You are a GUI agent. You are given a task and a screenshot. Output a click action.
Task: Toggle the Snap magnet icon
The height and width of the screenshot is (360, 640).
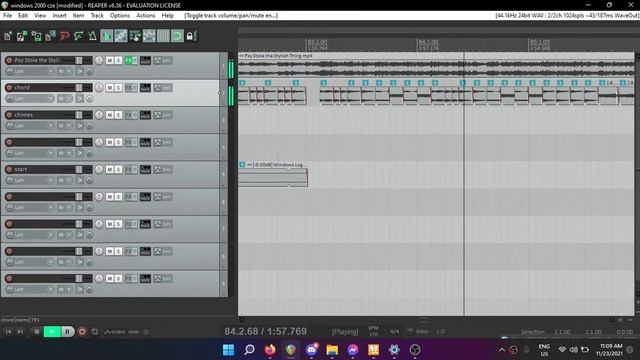[178, 36]
